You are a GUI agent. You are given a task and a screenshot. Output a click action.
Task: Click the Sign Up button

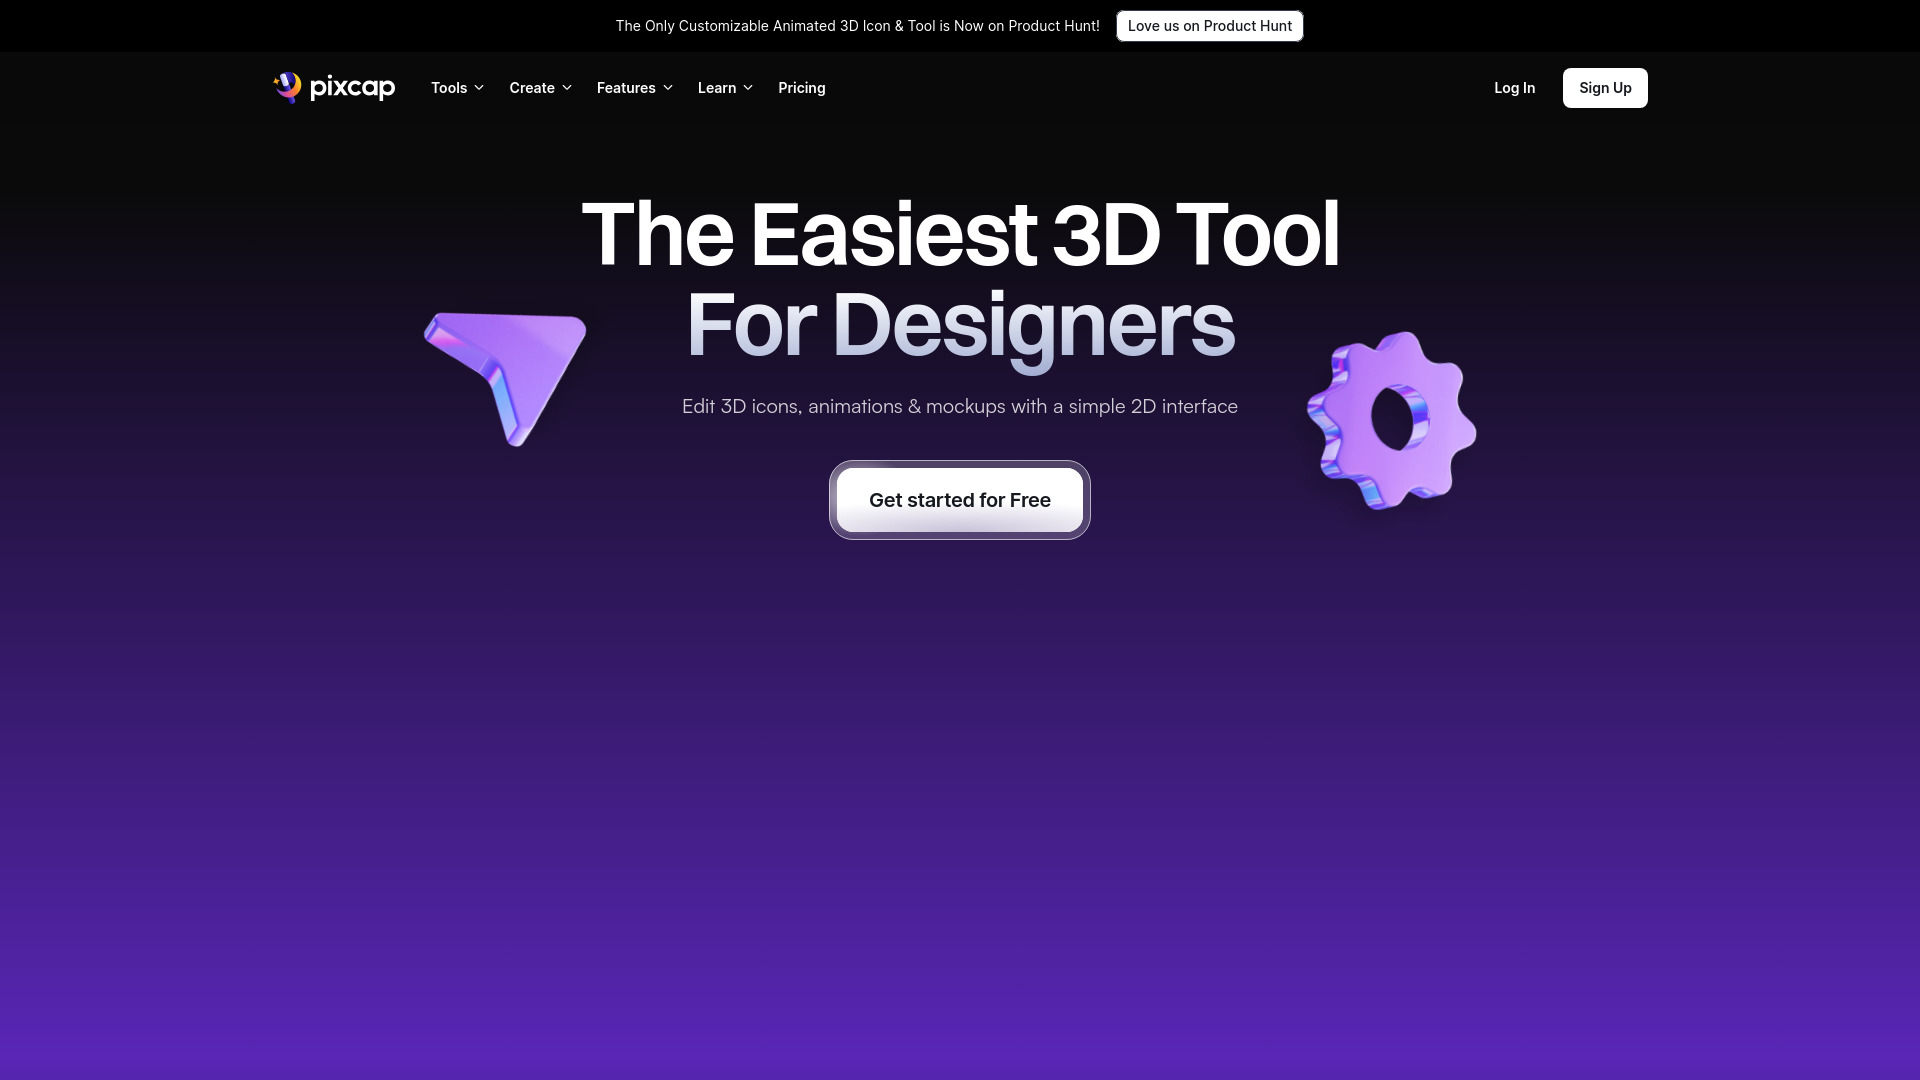coord(1605,87)
